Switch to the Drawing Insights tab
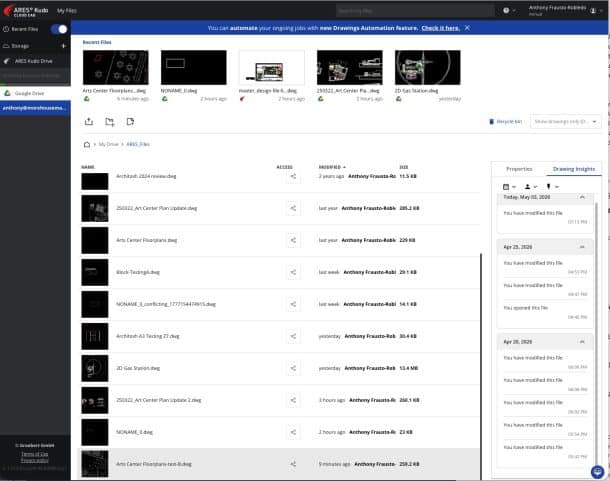Image resolution: width=610 pixels, height=481 pixels. (x=574, y=169)
